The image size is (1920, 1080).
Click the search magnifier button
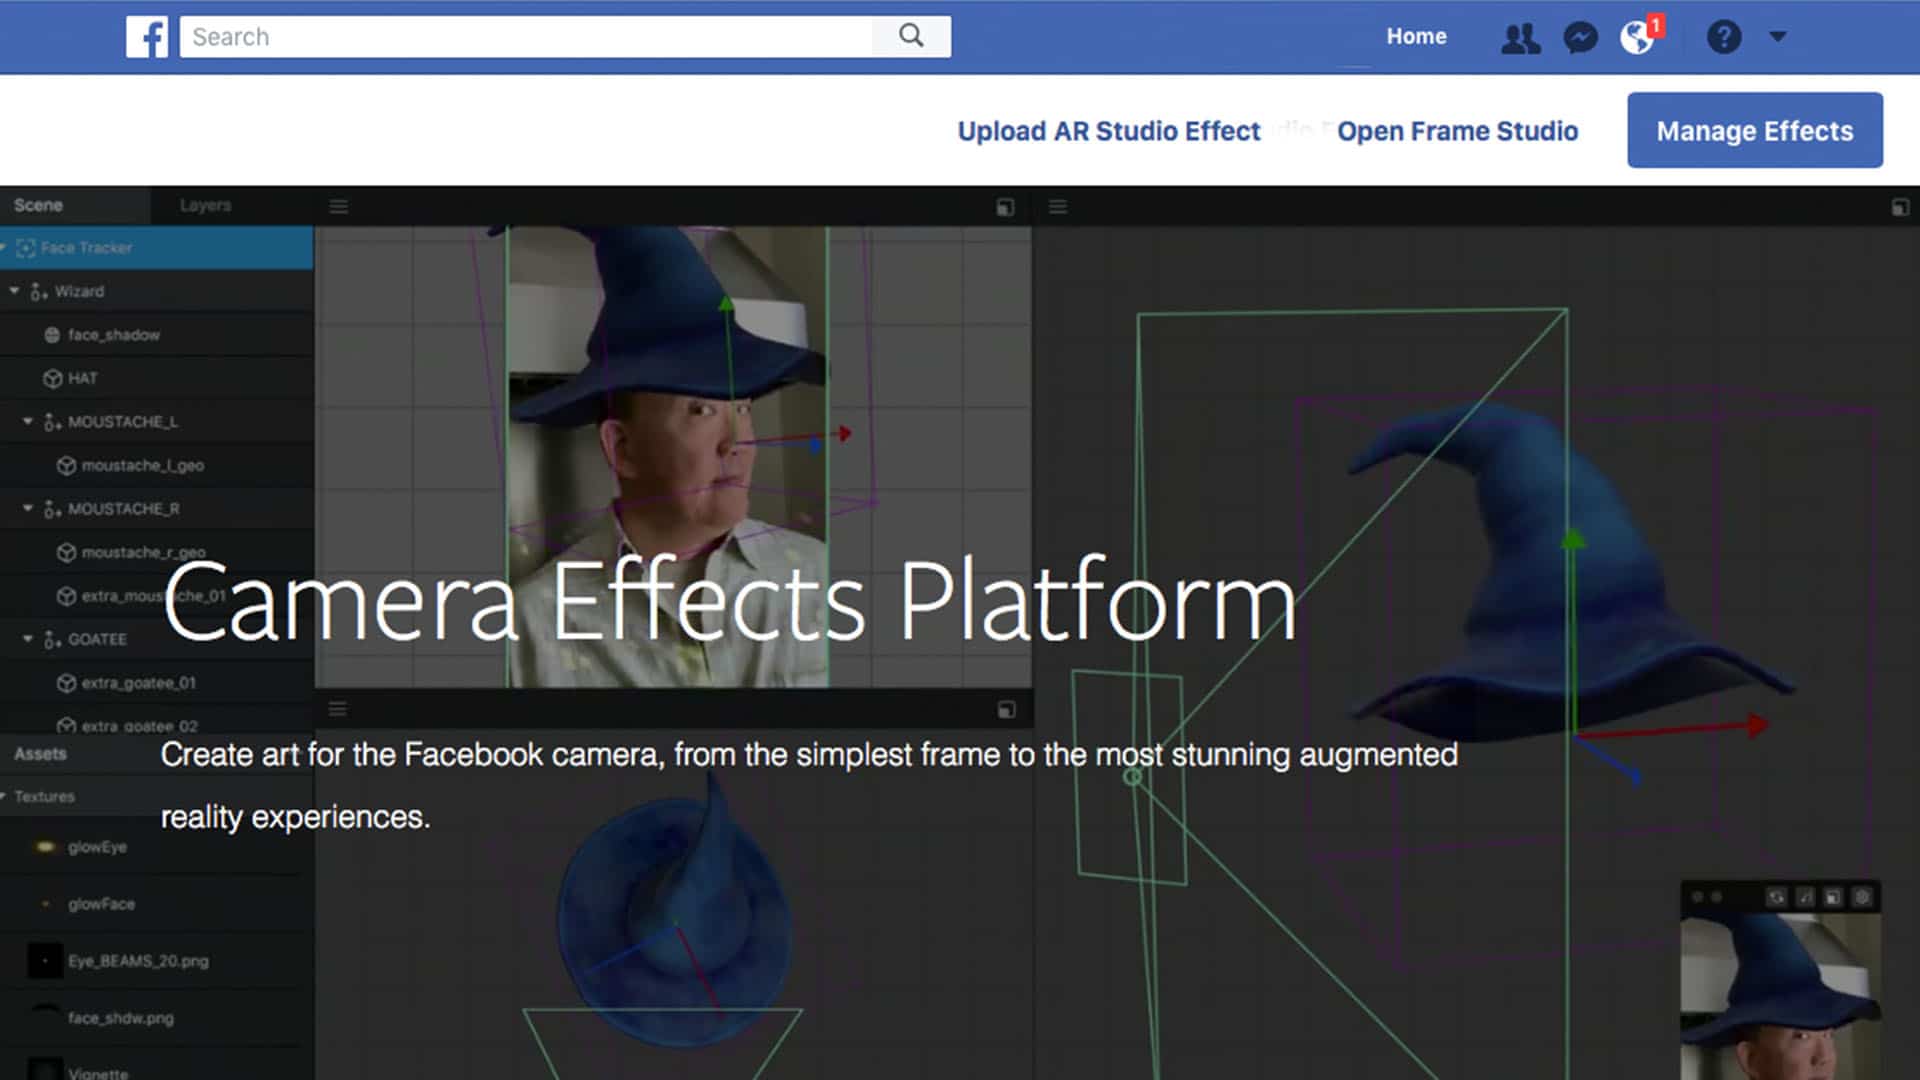911,36
